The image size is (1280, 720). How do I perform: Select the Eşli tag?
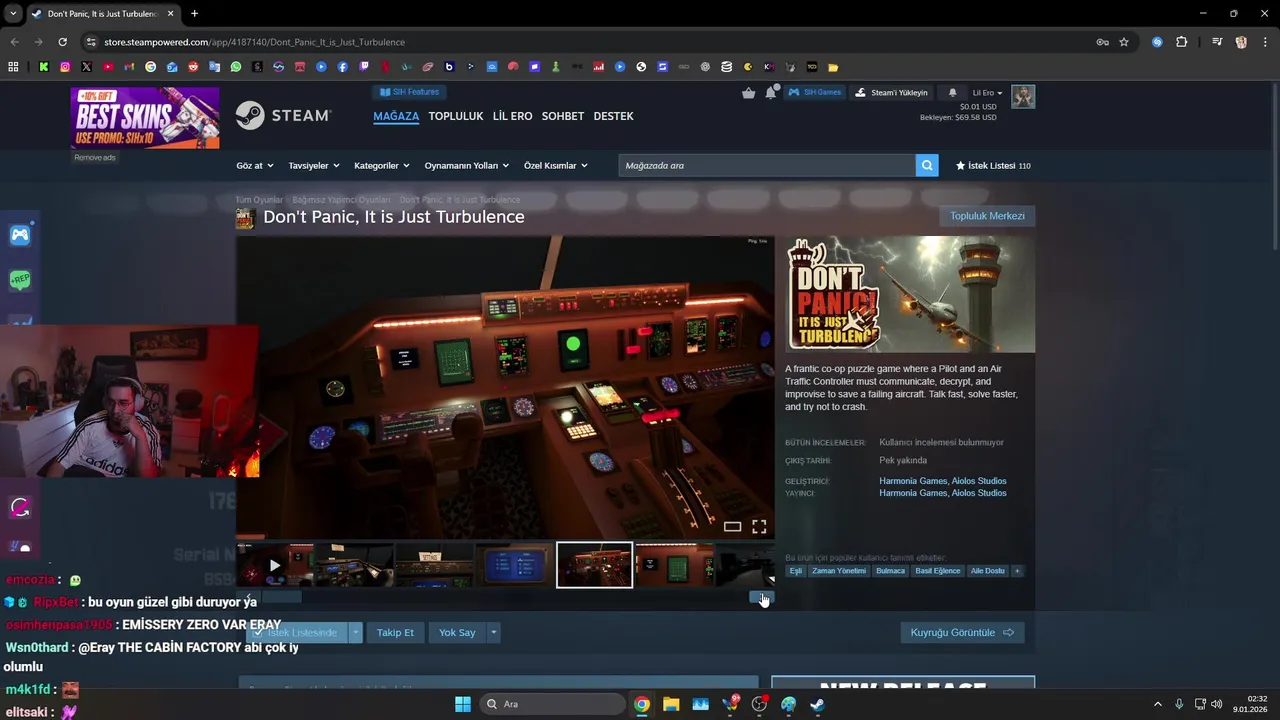(796, 571)
